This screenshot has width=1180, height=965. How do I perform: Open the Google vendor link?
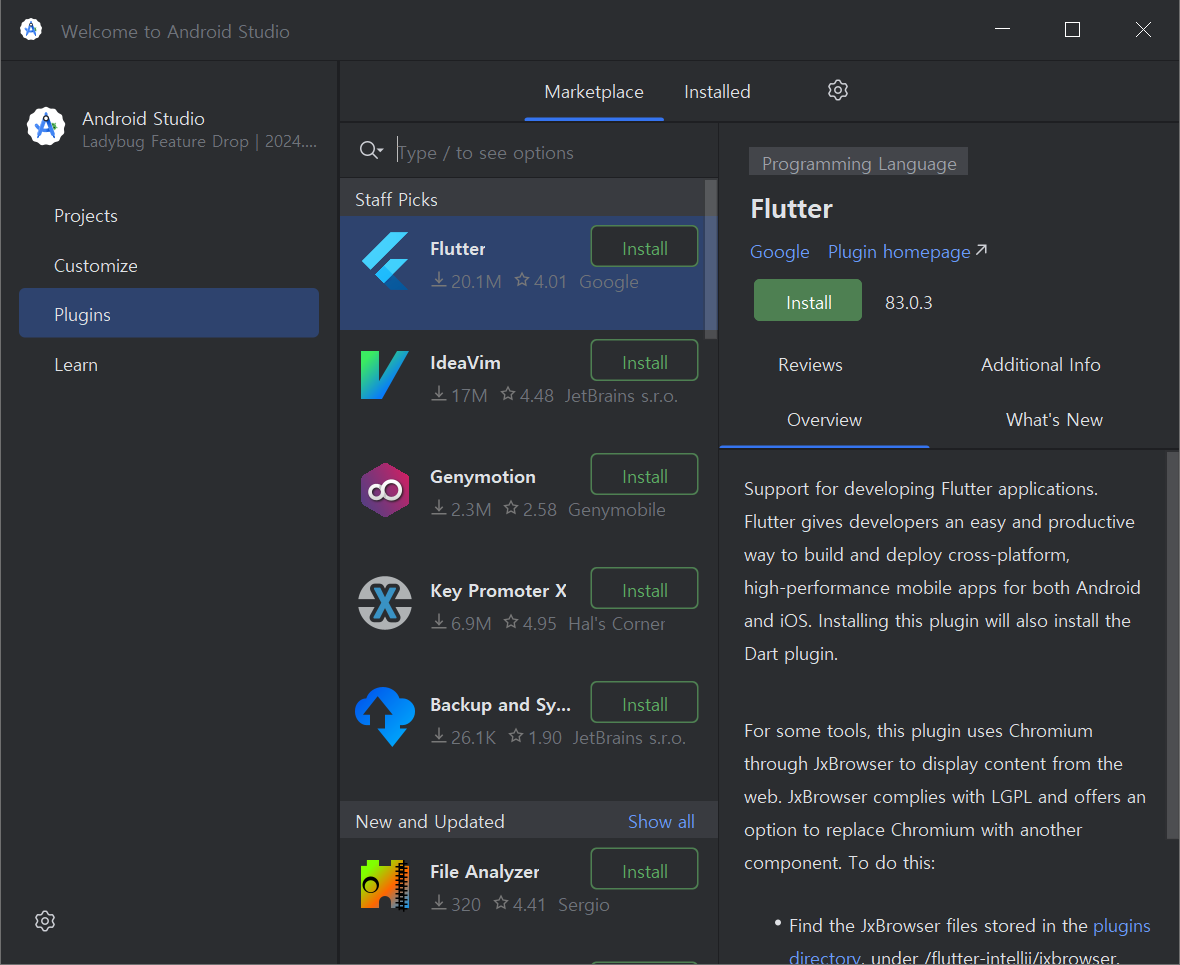(x=780, y=251)
